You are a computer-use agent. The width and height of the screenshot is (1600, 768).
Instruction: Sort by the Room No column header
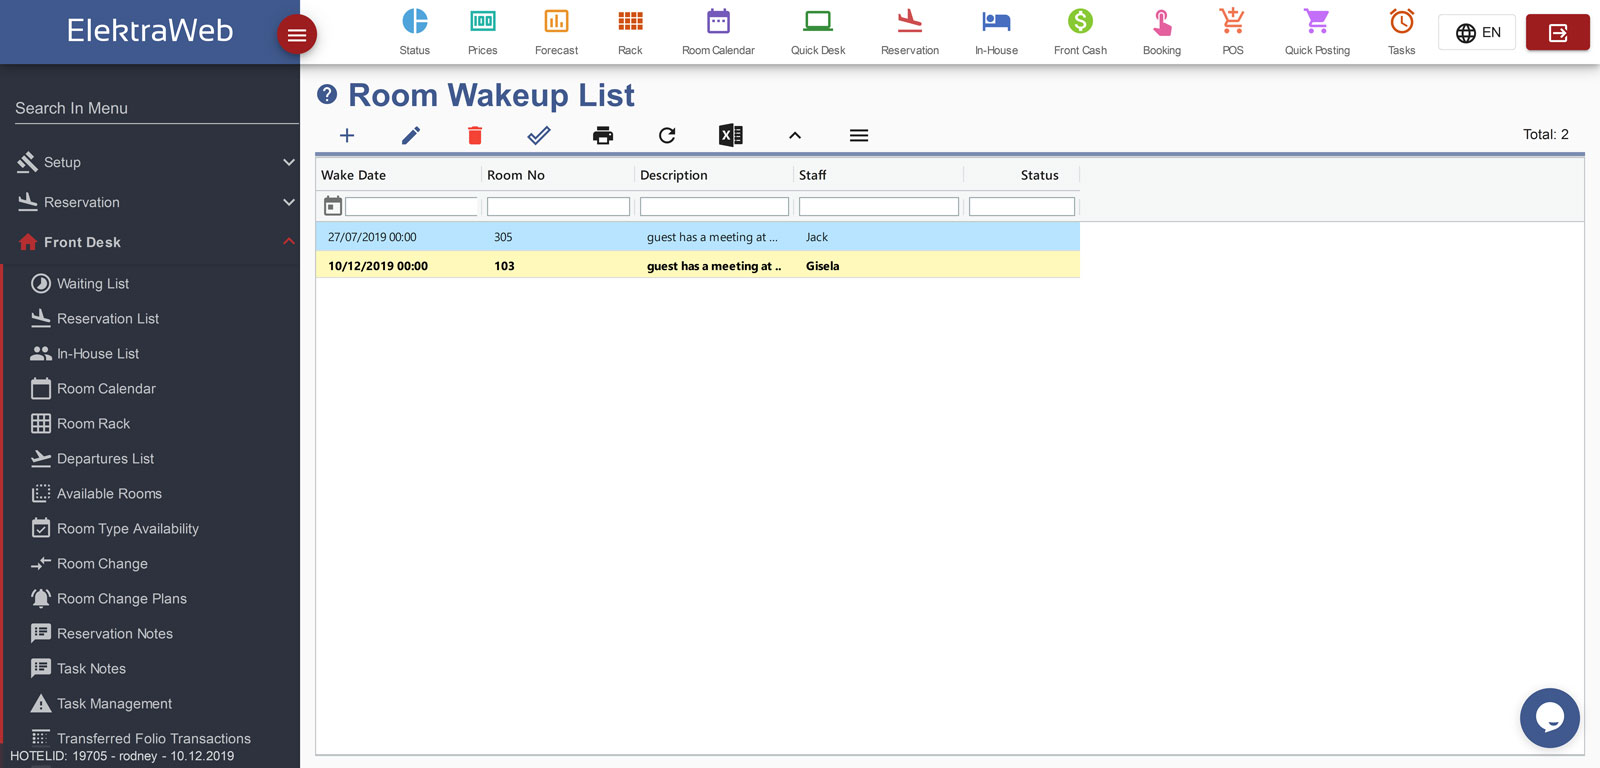pos(516,175)
